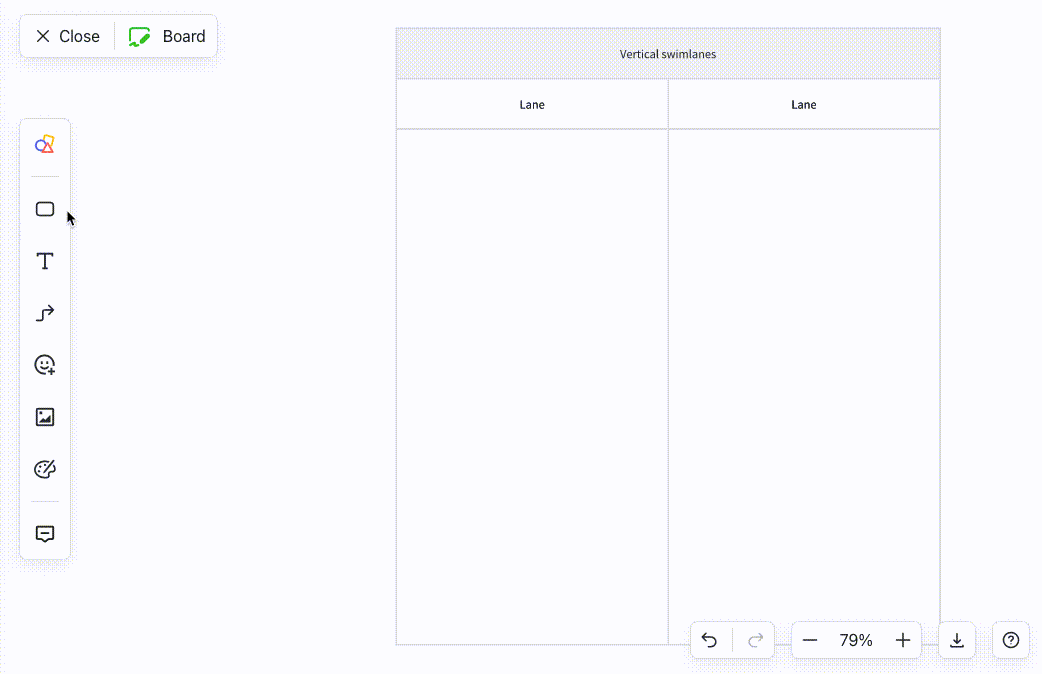This screenshot has height=674, width=1042.
Task: Open the 79% zoom level menu
Action: pyautogui.click(x=856, y=640)
